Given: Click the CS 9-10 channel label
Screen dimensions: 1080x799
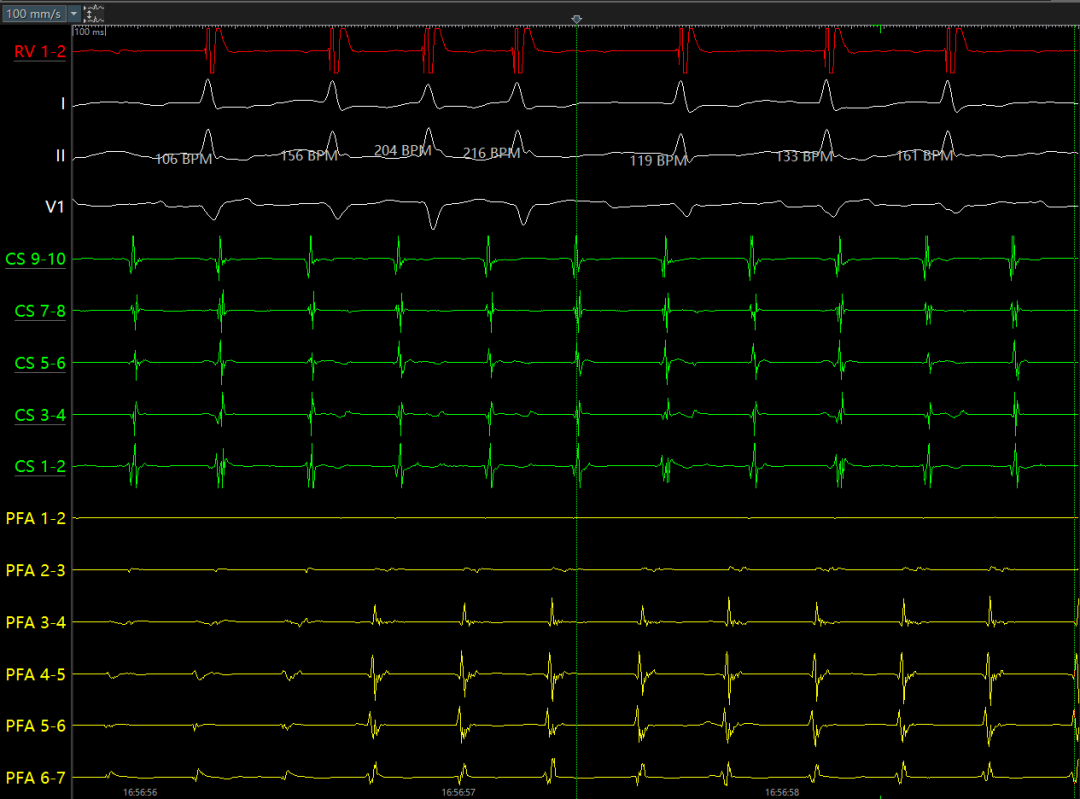Looking at the screenshot, I should tap(36, 259).
